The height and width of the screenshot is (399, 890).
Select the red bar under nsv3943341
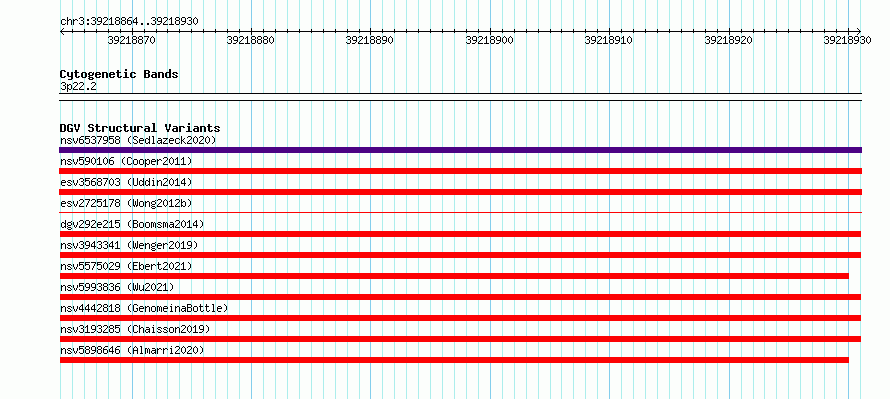coord(460,255)
